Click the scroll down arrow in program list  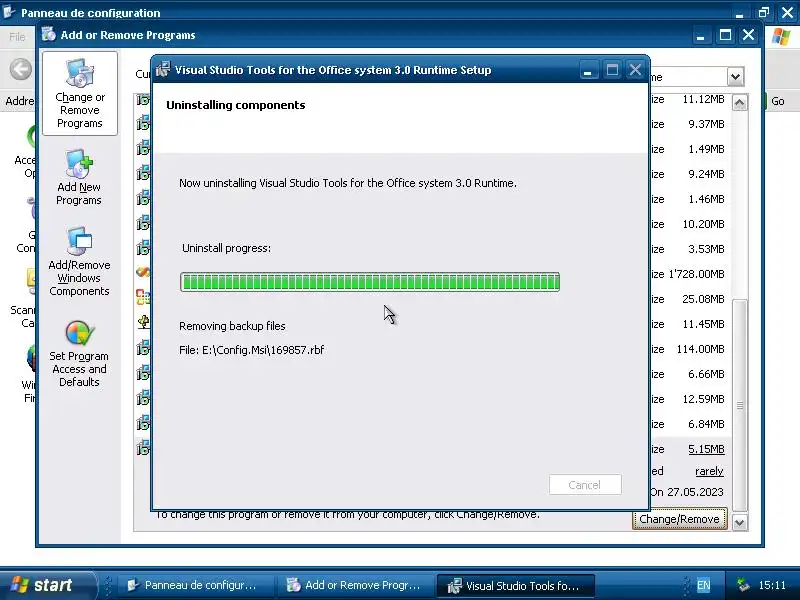point(739,522)
